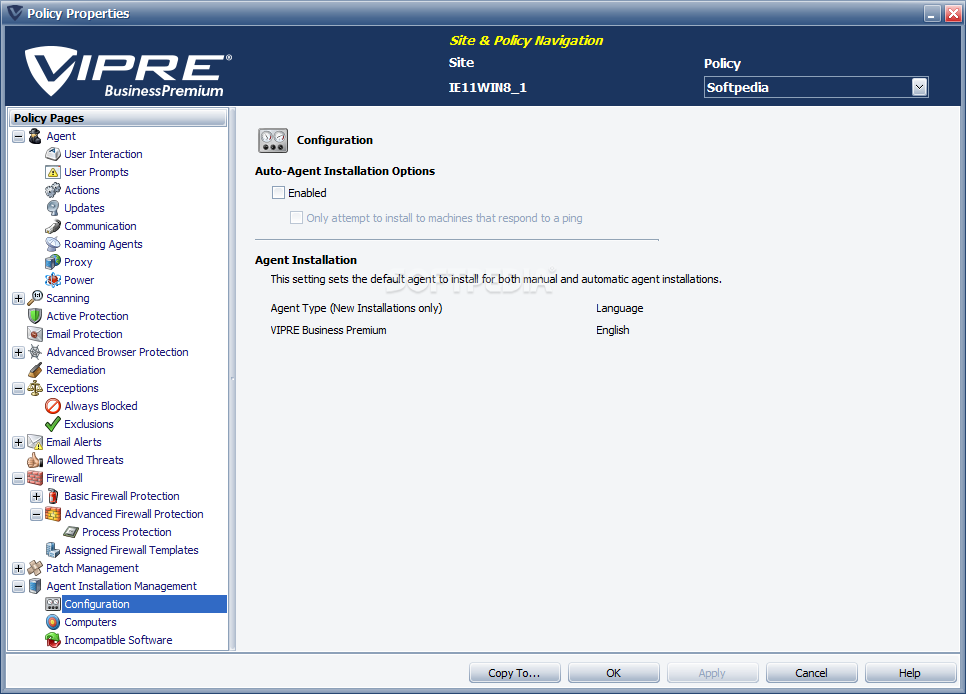Viewport: 966px width, 694px height.
Task: Click the Active Protection shield icon
Action: pos(35,316)
